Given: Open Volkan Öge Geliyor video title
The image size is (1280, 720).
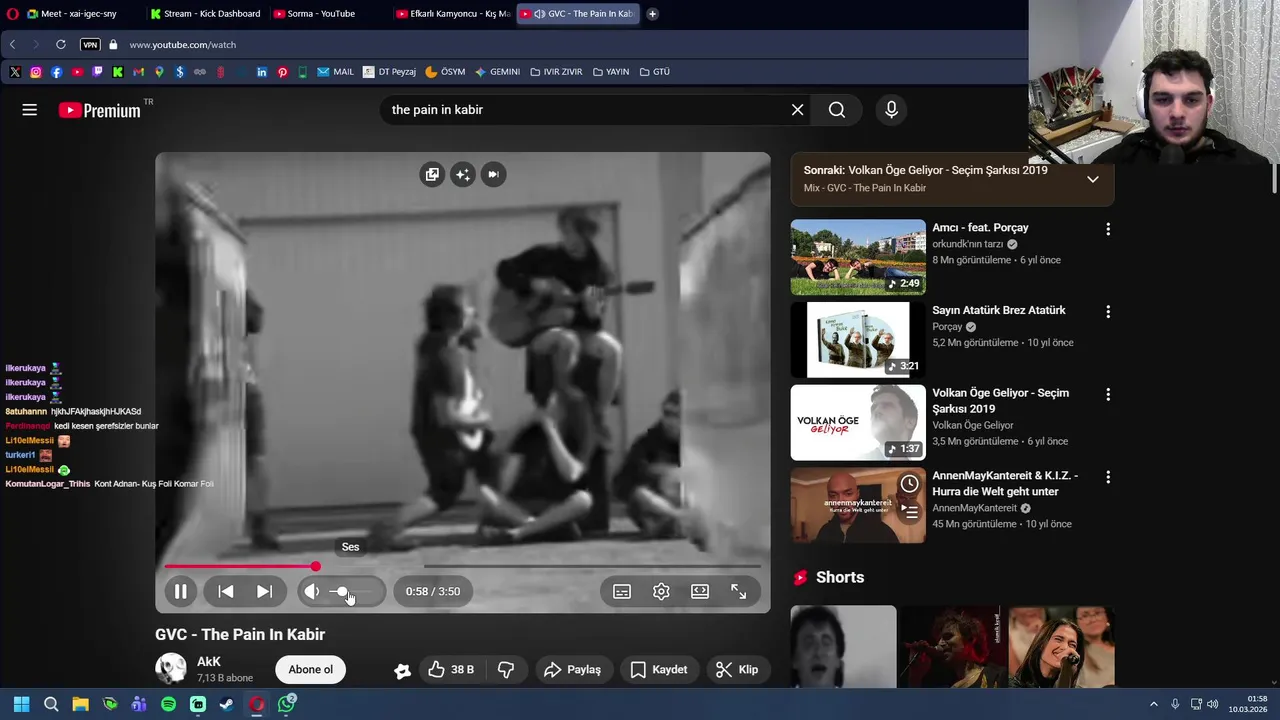Looking at the screenshot, I should pos(1000,401).
